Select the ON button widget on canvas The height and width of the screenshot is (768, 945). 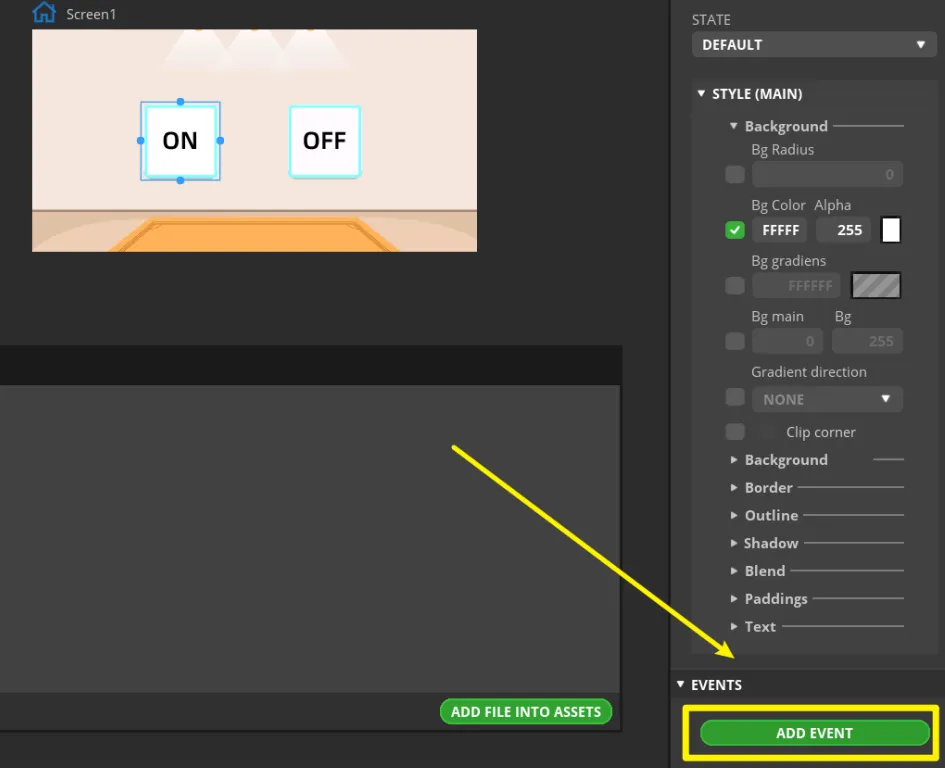180,141
